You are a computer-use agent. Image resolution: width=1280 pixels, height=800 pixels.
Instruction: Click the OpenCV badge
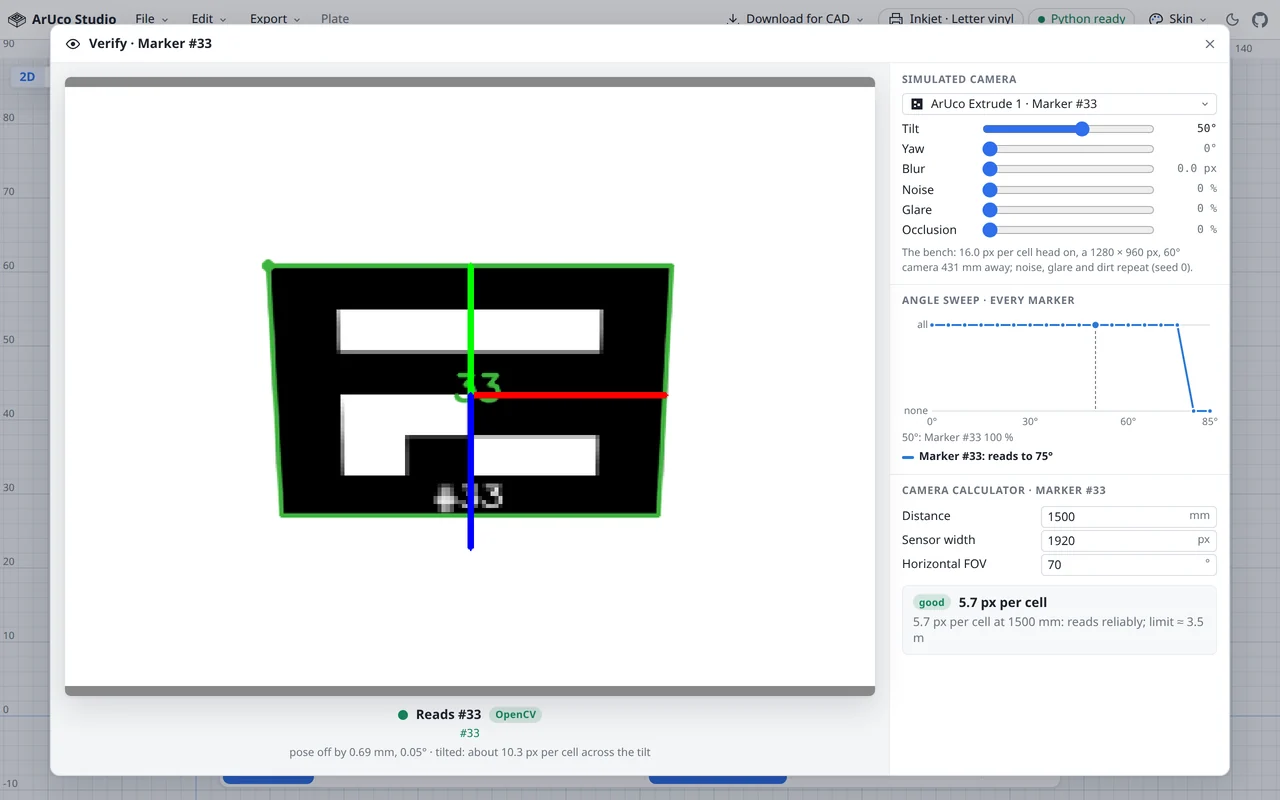516,715
